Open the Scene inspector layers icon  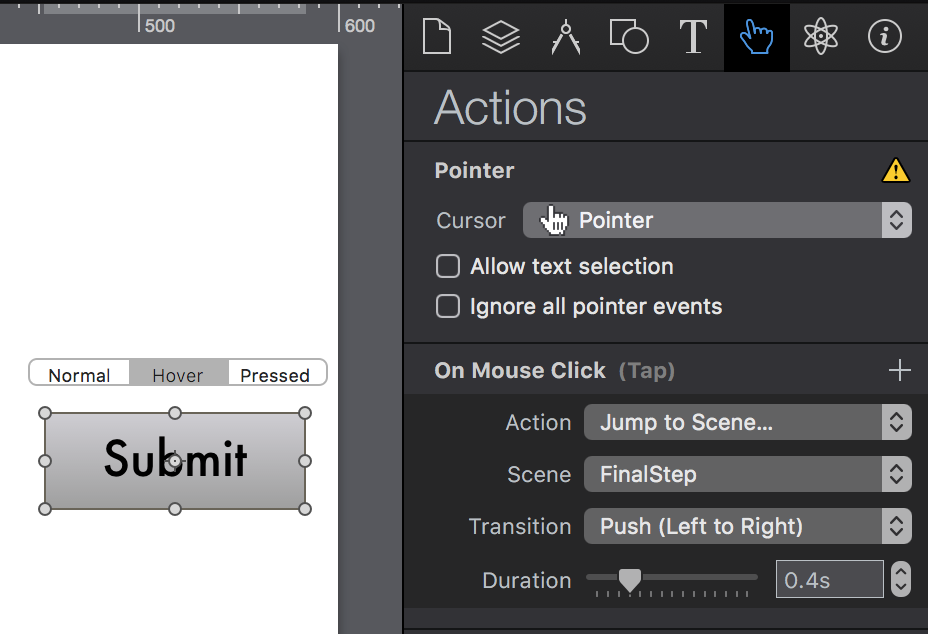pyautogui.click(x=501, y=37)
